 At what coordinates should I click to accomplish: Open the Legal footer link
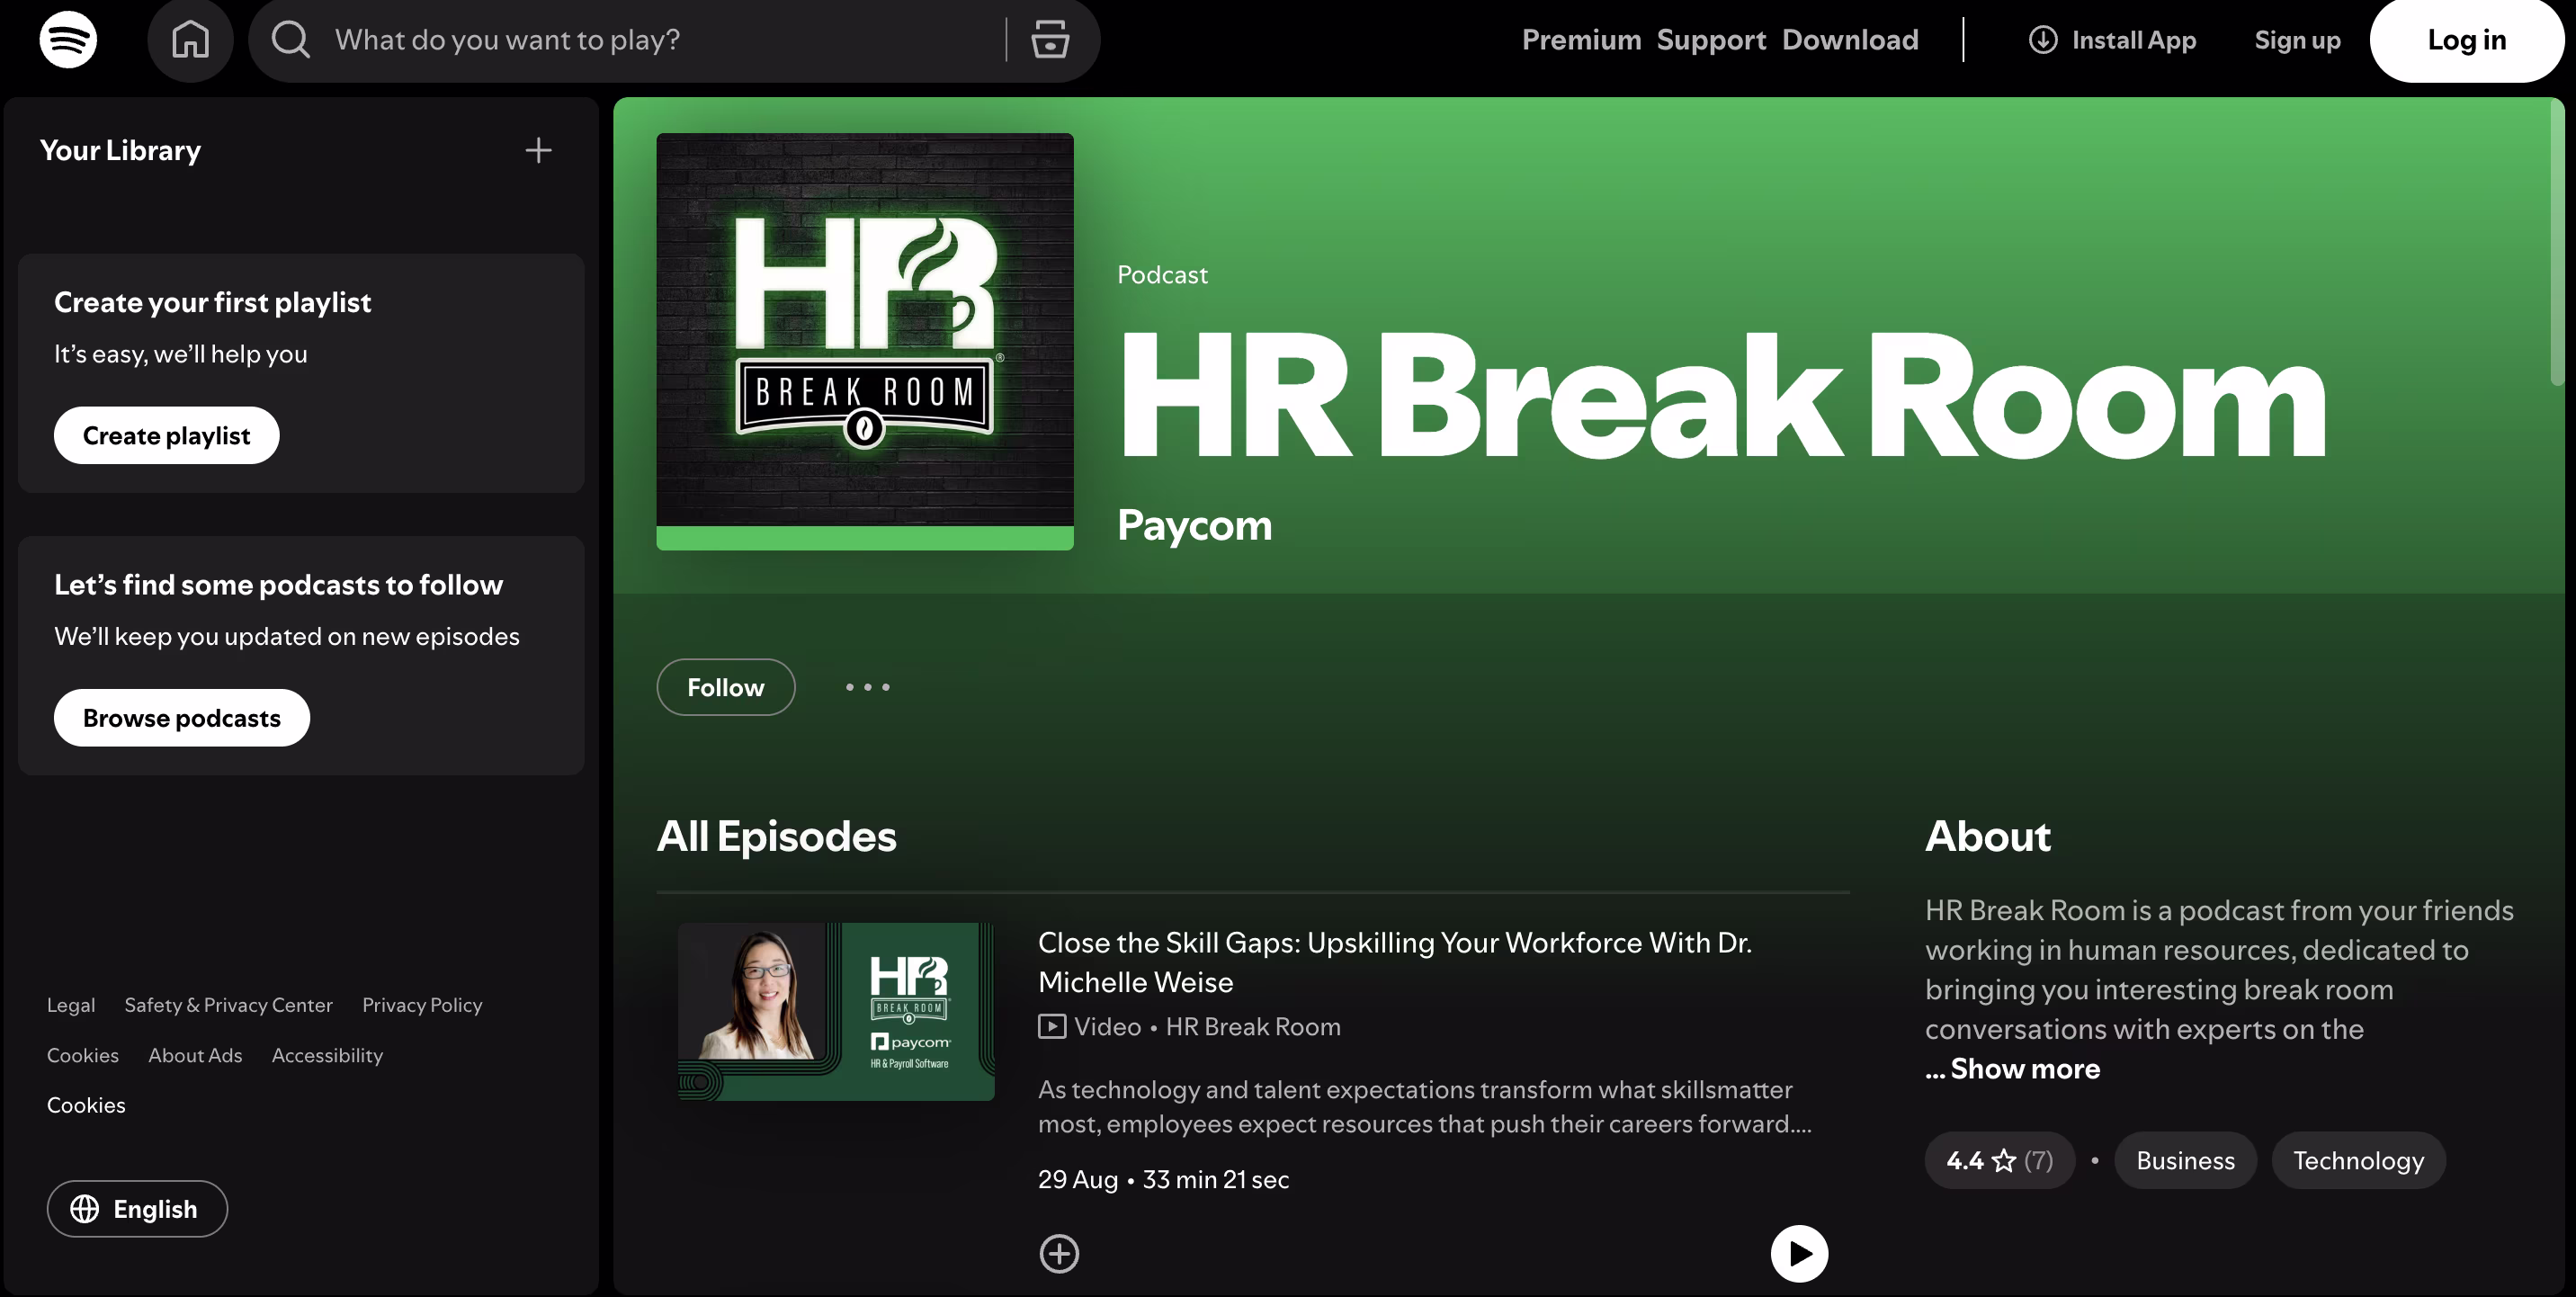tap(71, 1005)
